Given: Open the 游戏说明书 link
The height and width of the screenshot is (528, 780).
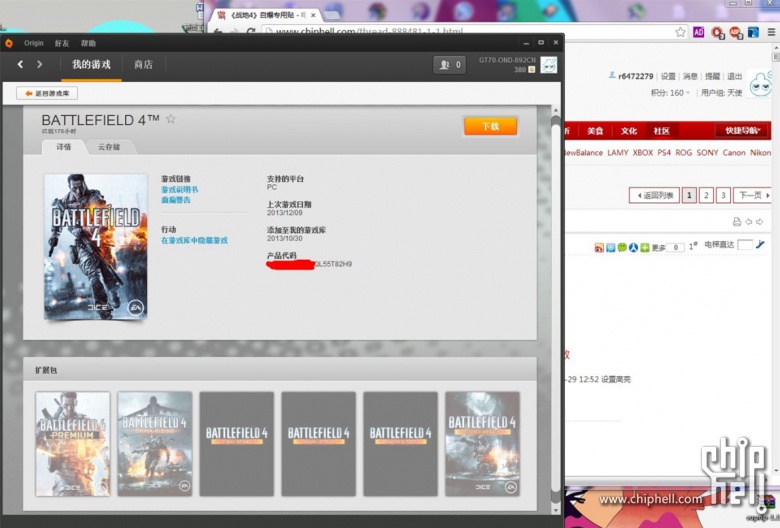Looking at the screenshot, I should pyautogui.click(x=180, y=190).
